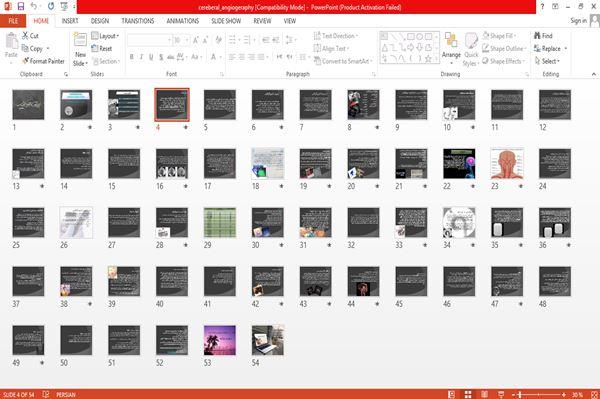600x399 pixels.
Task: Switch to Reading View in status bar
Action: click(x=484, y=394)
